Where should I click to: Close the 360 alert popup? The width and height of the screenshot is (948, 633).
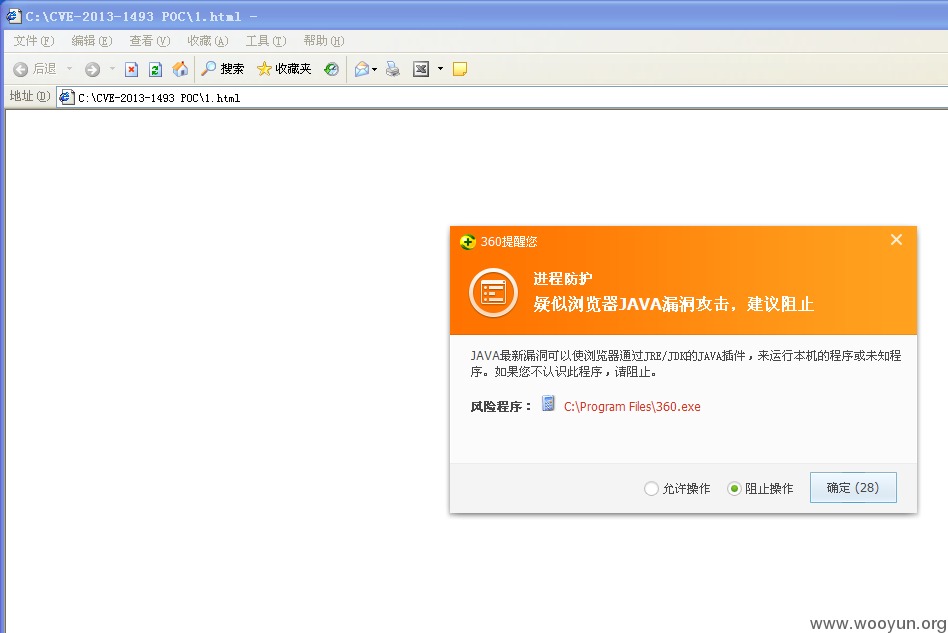coord(896,240)
